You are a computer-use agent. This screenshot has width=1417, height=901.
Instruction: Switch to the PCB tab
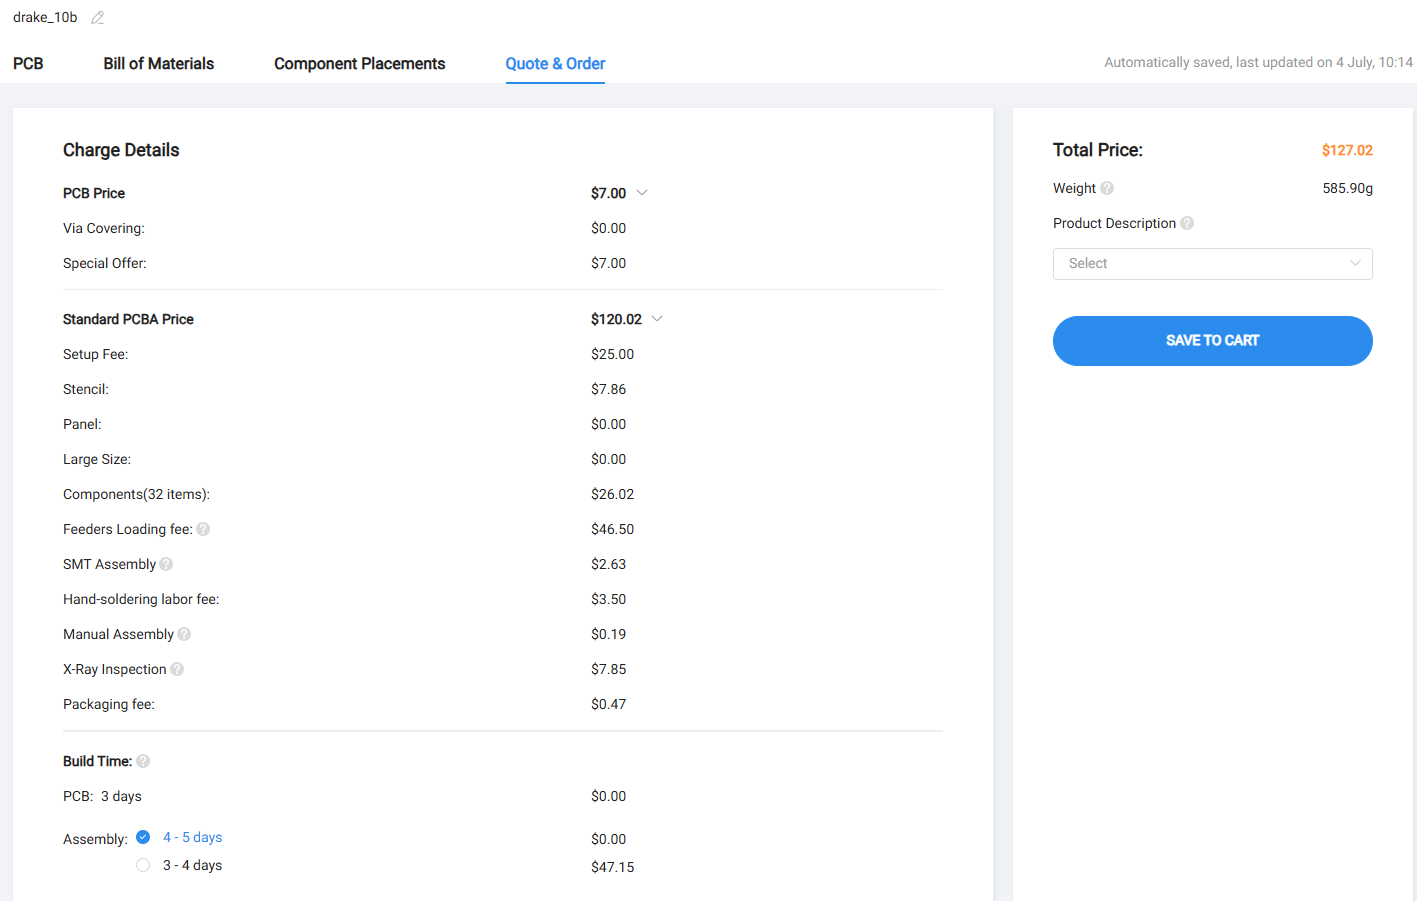pyautogui.click(x=28, y=64)
